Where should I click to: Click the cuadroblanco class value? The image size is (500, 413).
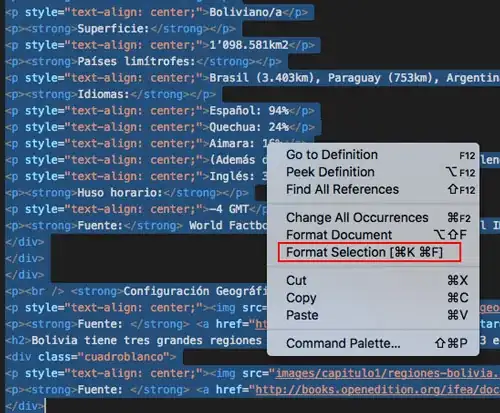(124, 357)
